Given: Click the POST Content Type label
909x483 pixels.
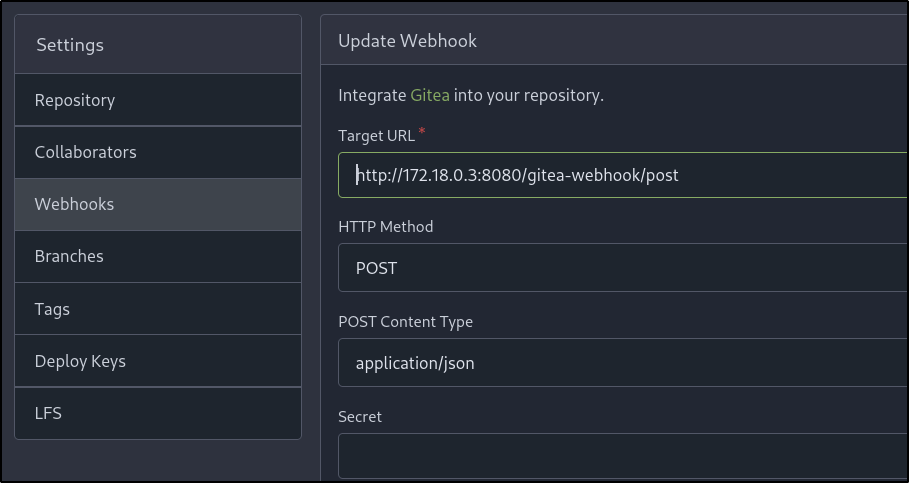Looking at the screenshot, I should click(405, 322).
